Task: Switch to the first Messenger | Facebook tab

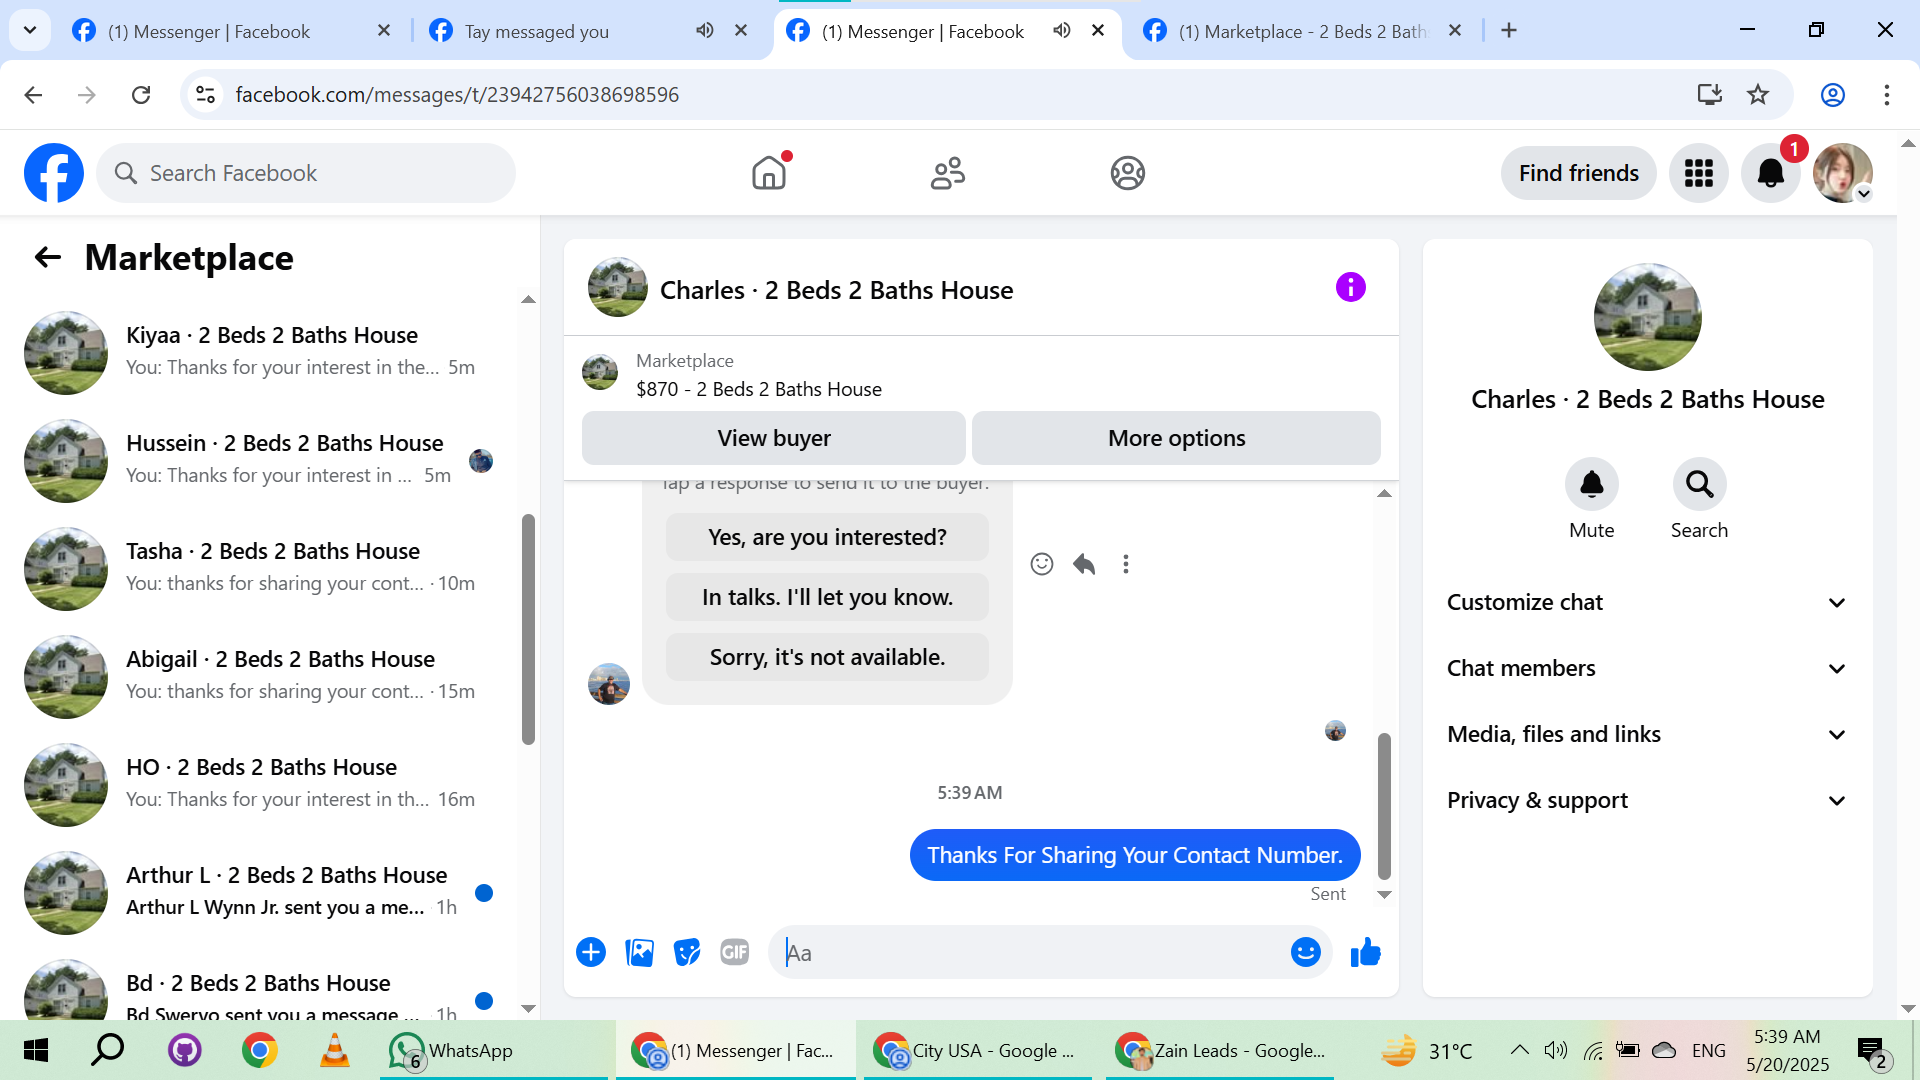Action: [x=230, y=31]
